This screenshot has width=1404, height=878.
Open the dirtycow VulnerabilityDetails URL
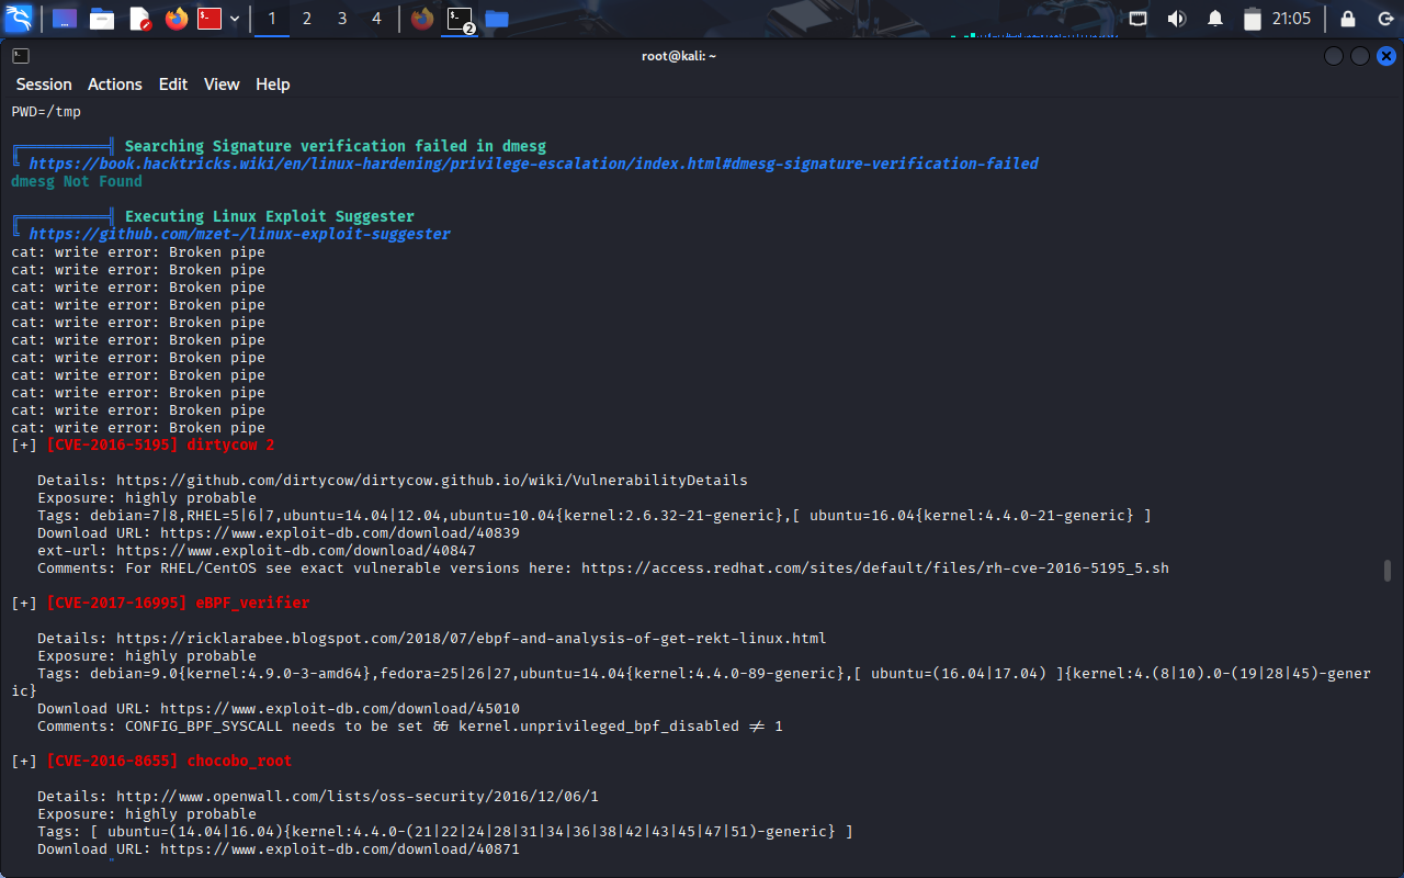(432, 480)
